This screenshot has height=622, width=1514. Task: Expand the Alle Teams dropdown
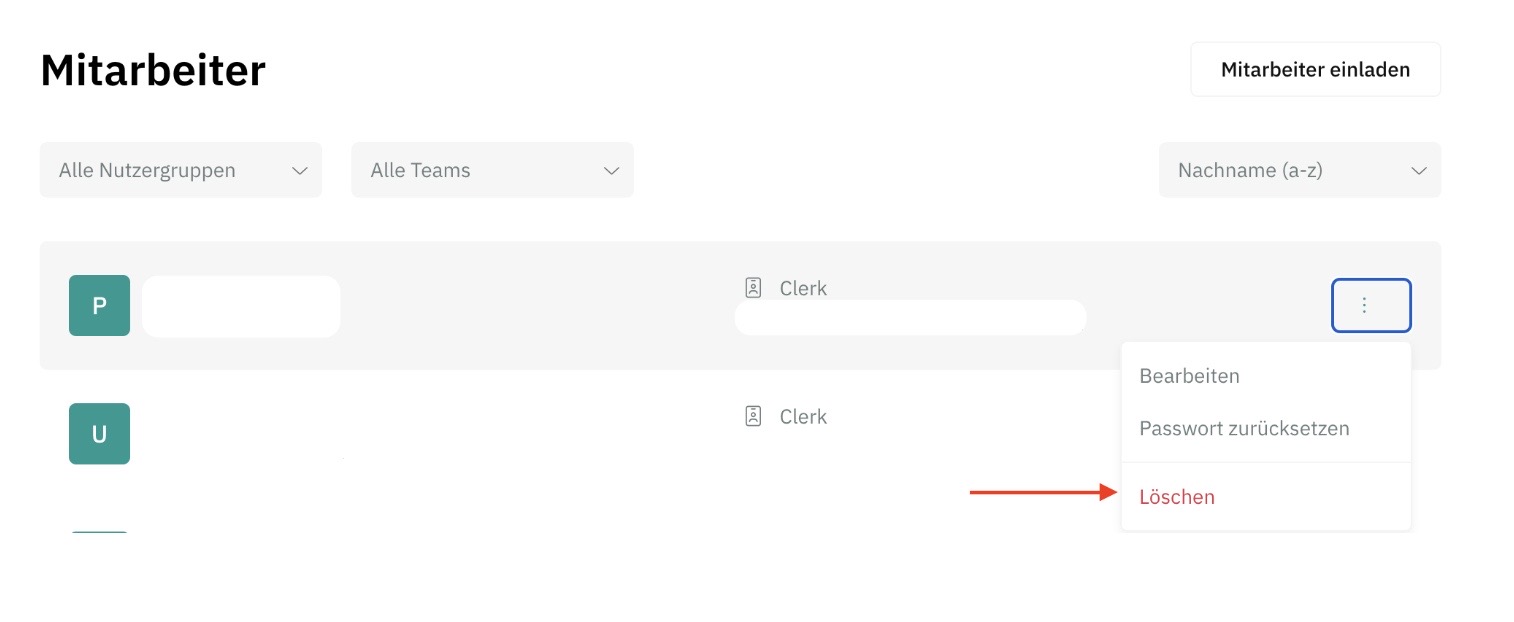coord(492,170)
